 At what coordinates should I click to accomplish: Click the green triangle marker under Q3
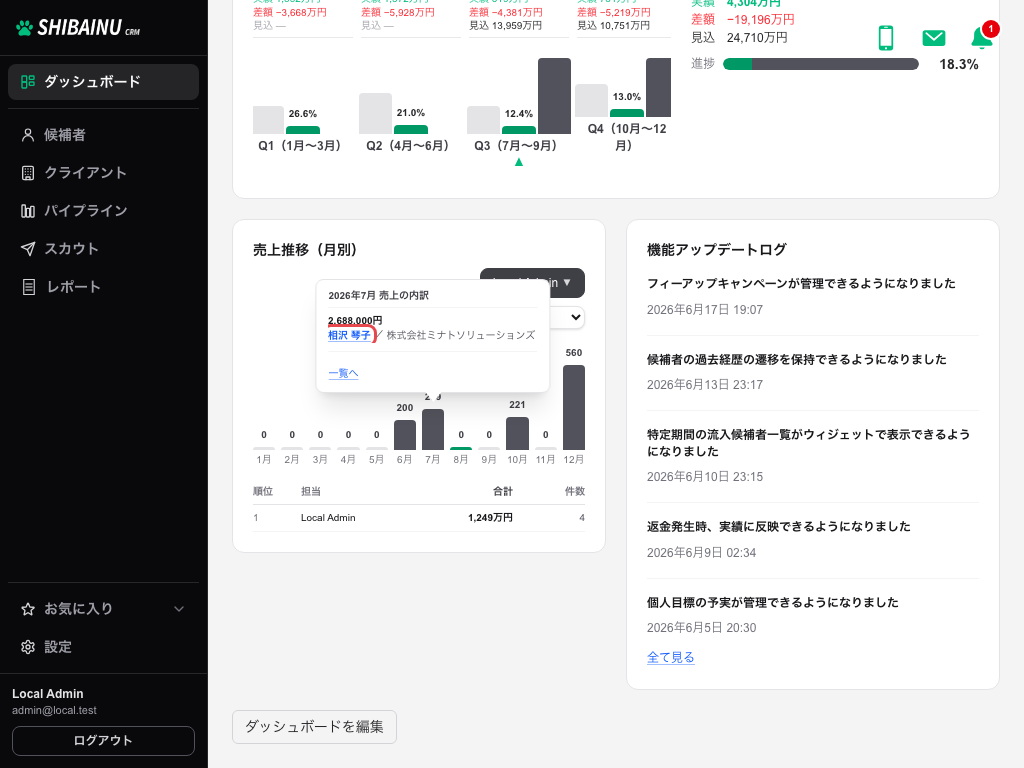(519, 162)
